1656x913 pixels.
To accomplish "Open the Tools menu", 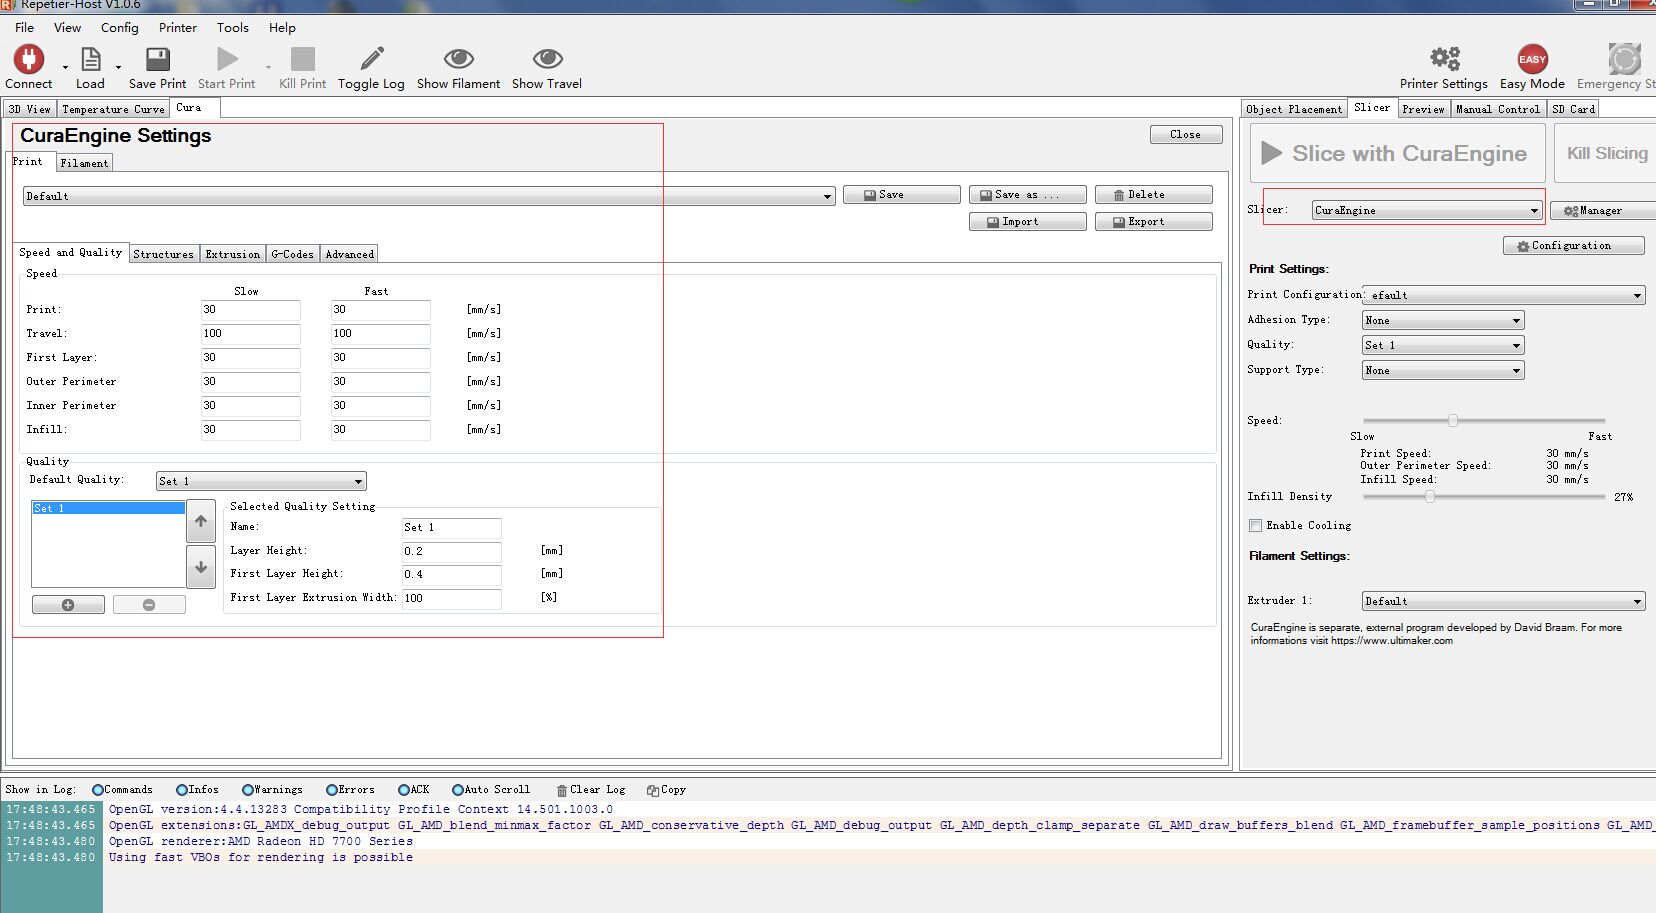I will point(232,28).
